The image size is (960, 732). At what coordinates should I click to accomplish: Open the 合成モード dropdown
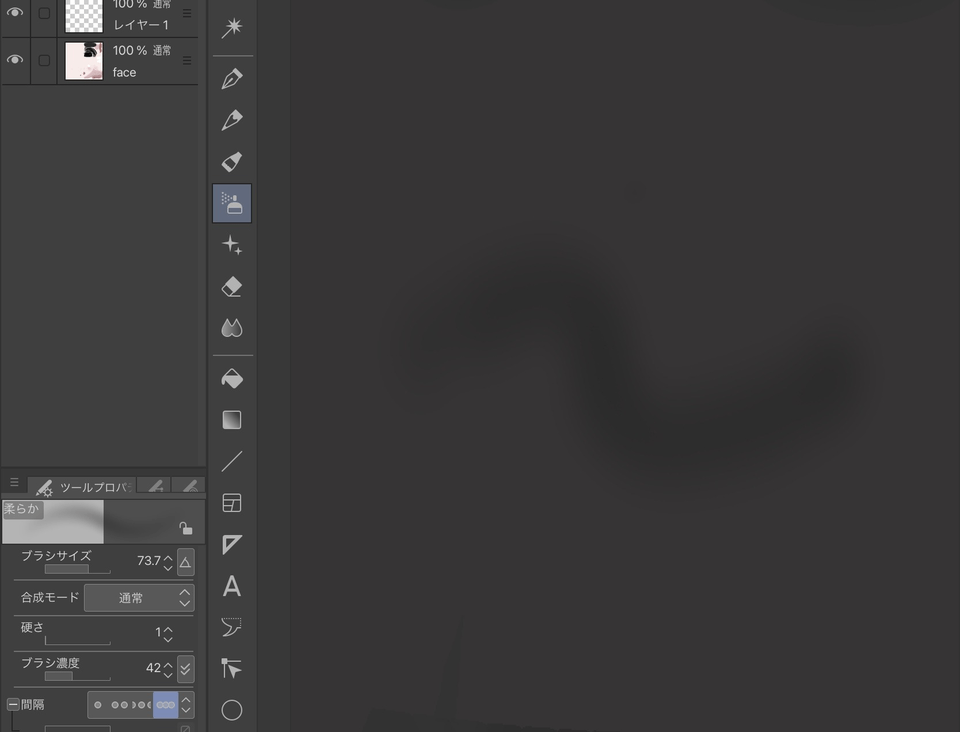coord(140,597)
